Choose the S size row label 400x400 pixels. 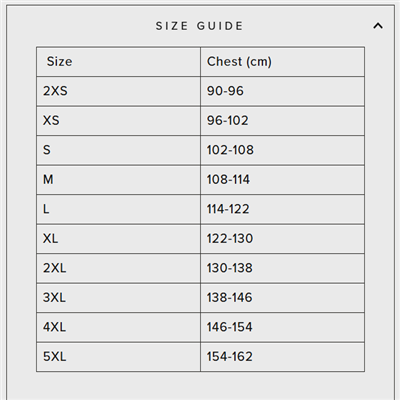point(47,150)
